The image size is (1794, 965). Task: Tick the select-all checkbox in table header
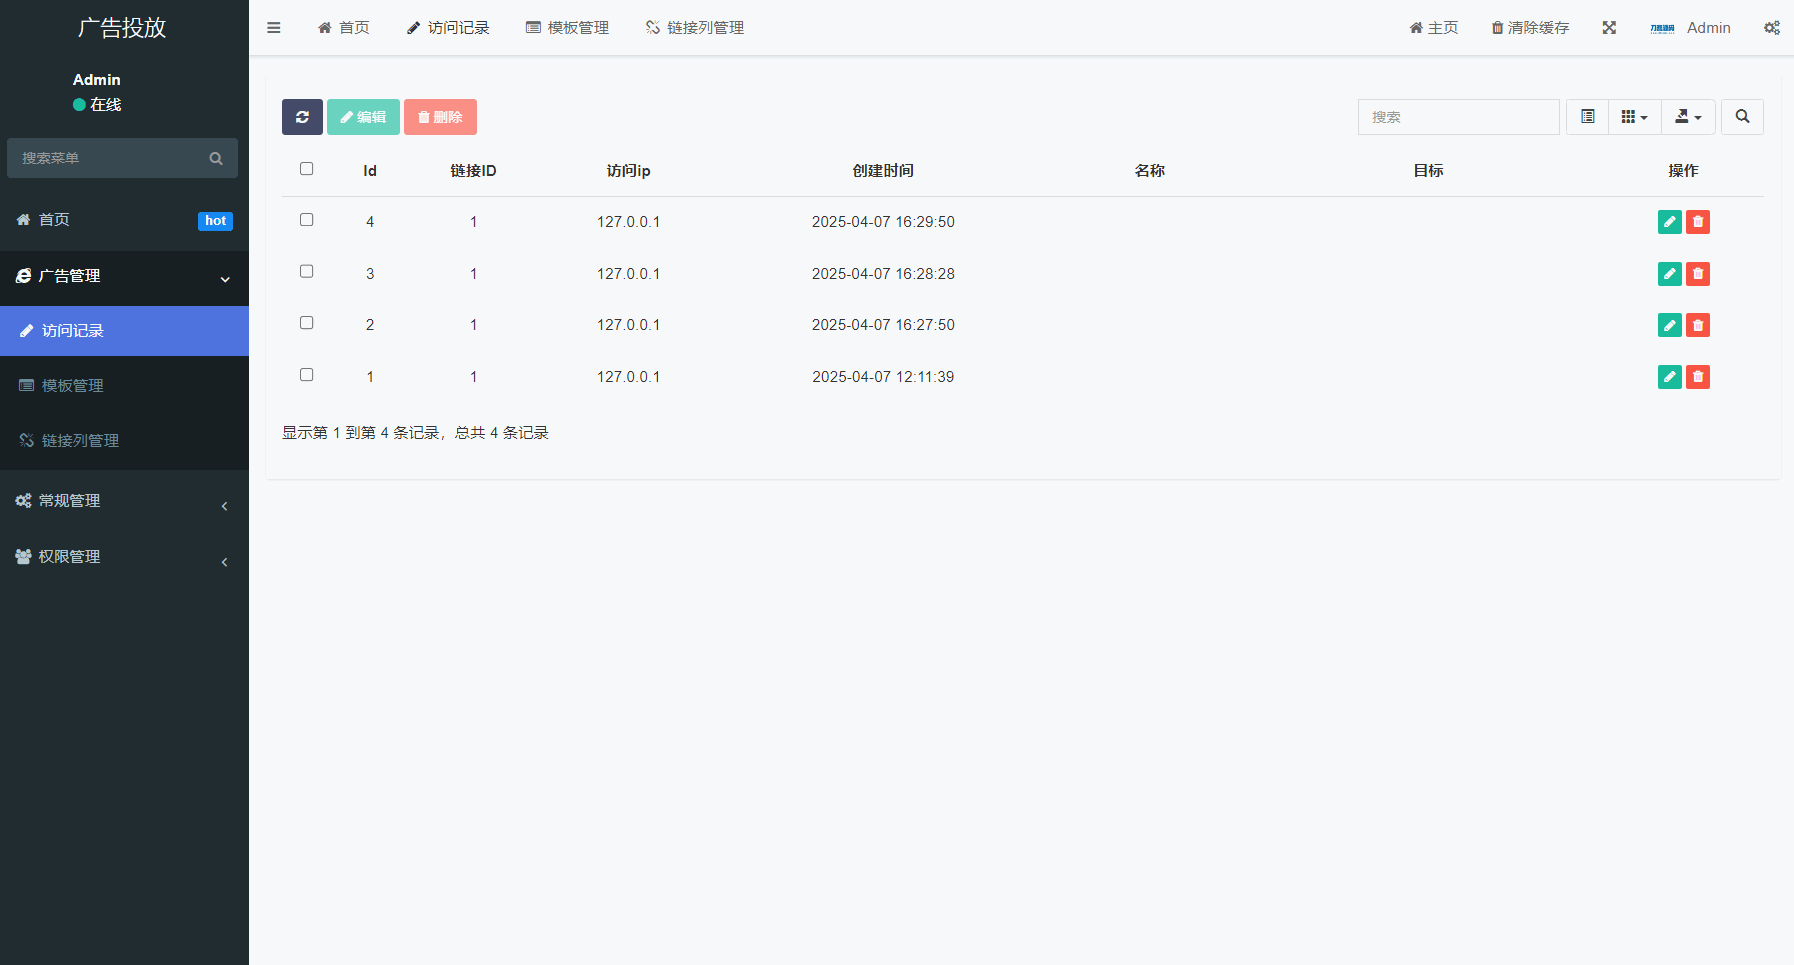coord(306,168)
